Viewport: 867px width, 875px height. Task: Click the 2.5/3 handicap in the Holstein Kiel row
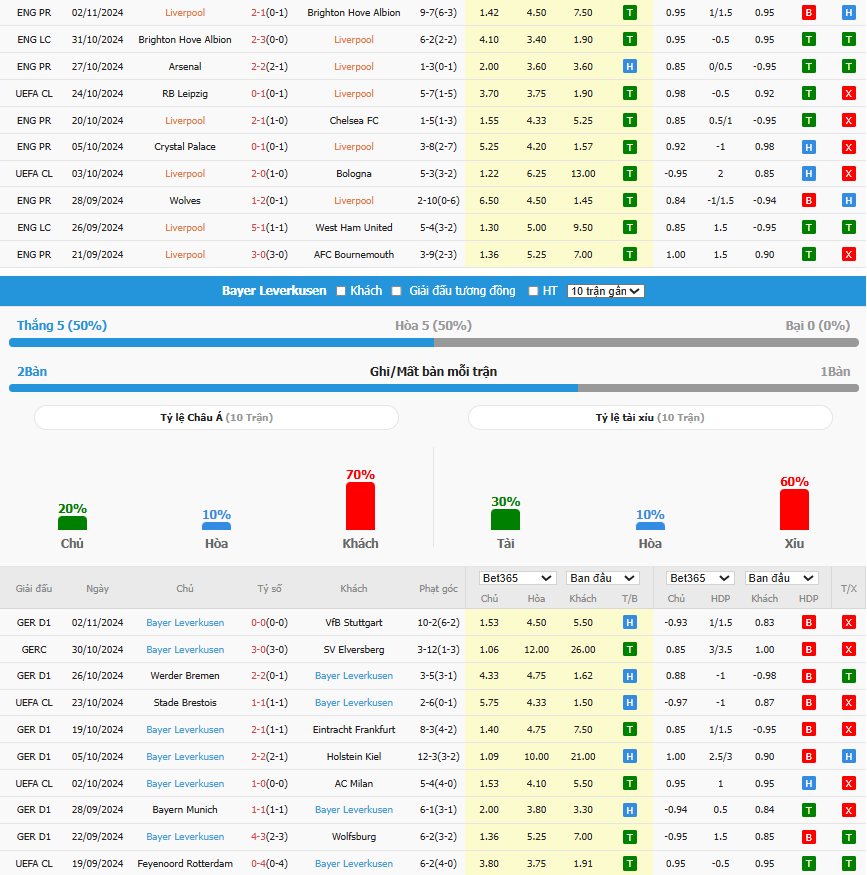[x=720, y=756]
